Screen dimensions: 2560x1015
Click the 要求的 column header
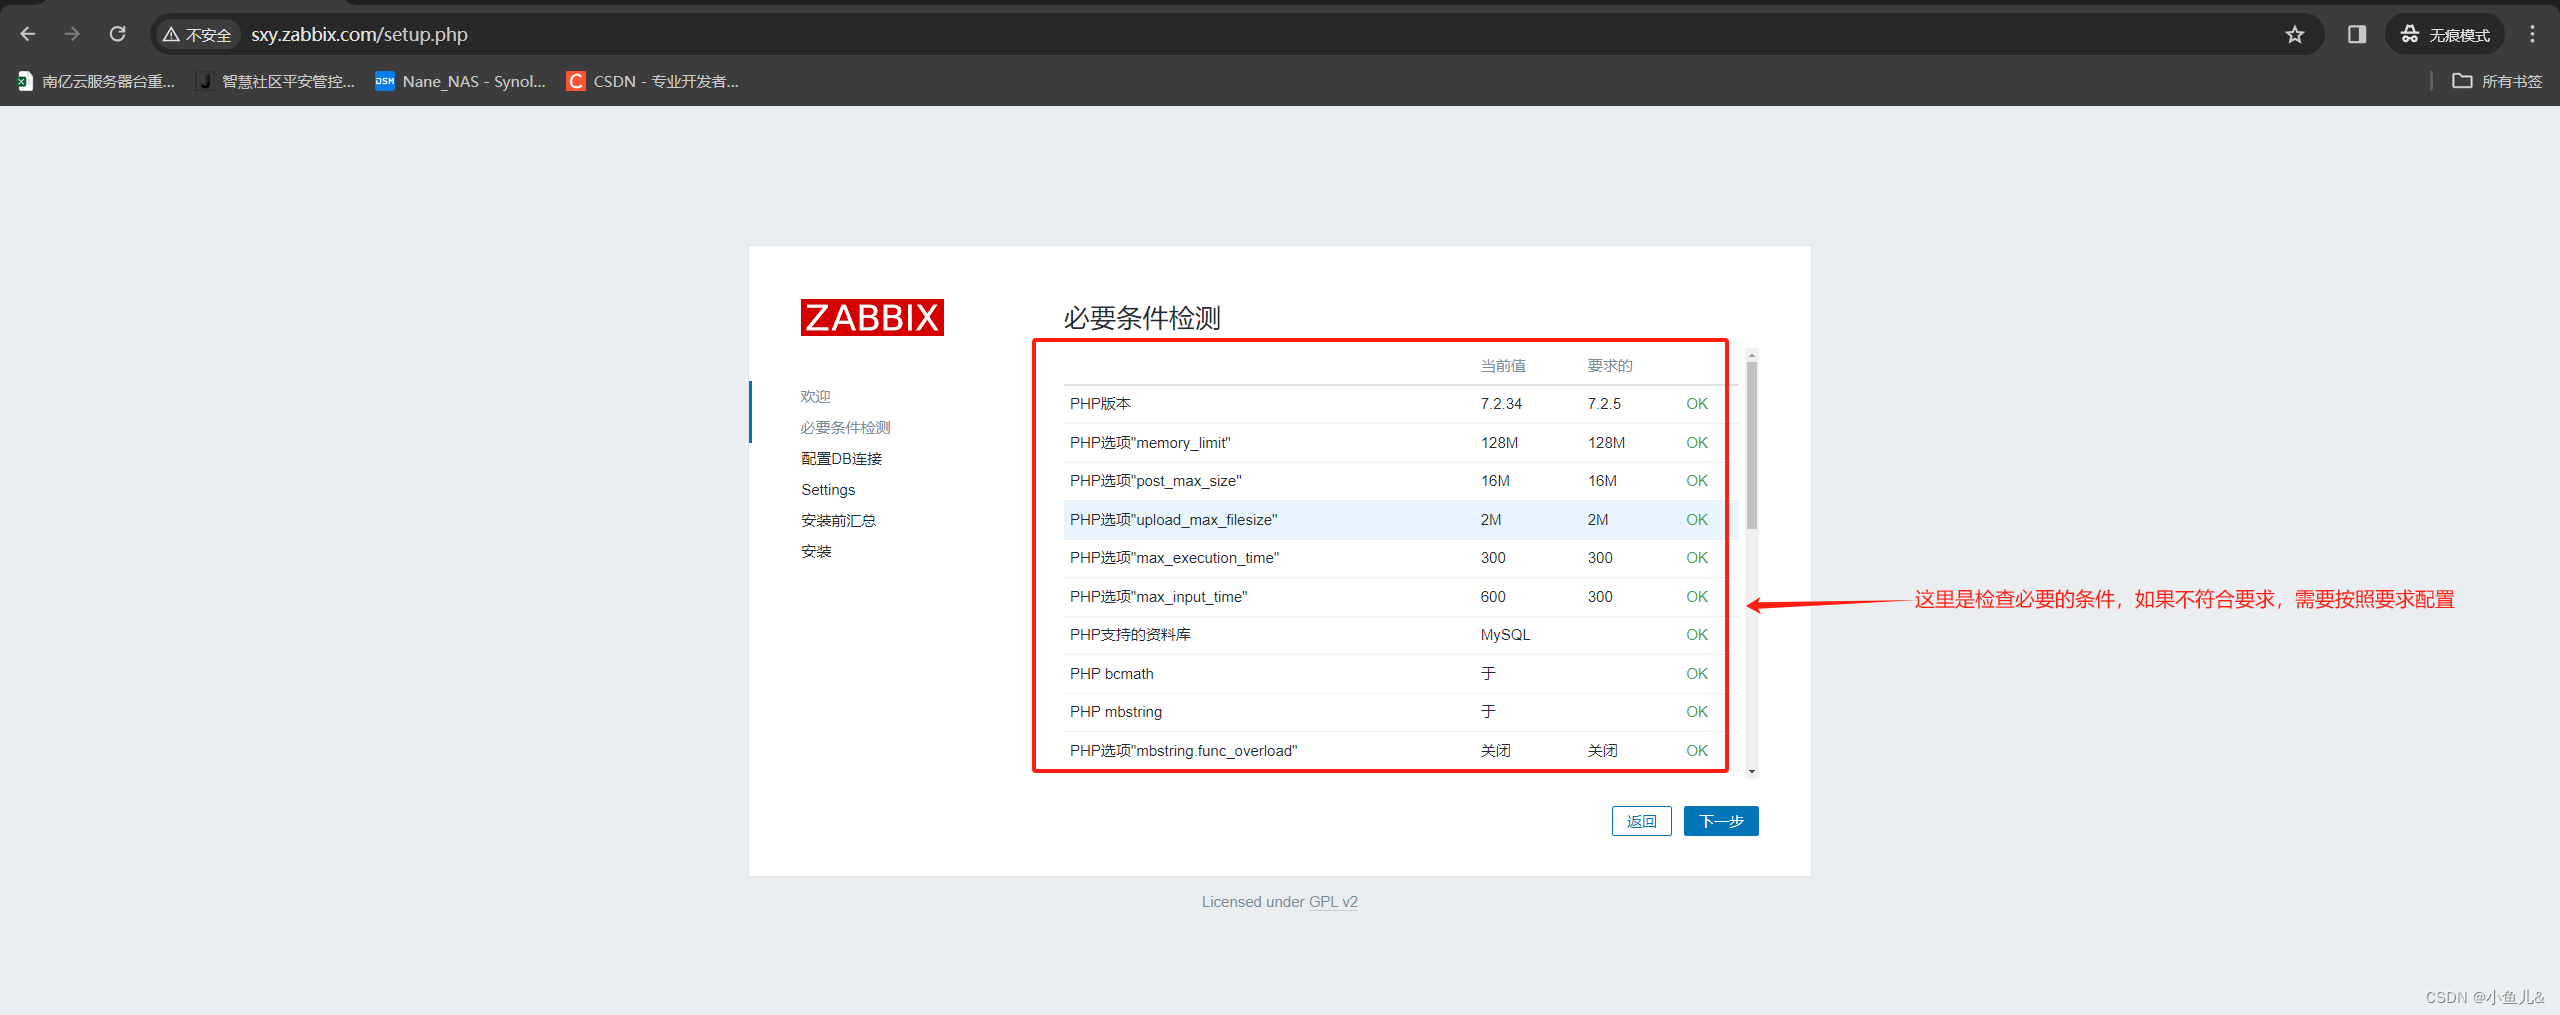pyautogui.click(x=1610, y=366)
